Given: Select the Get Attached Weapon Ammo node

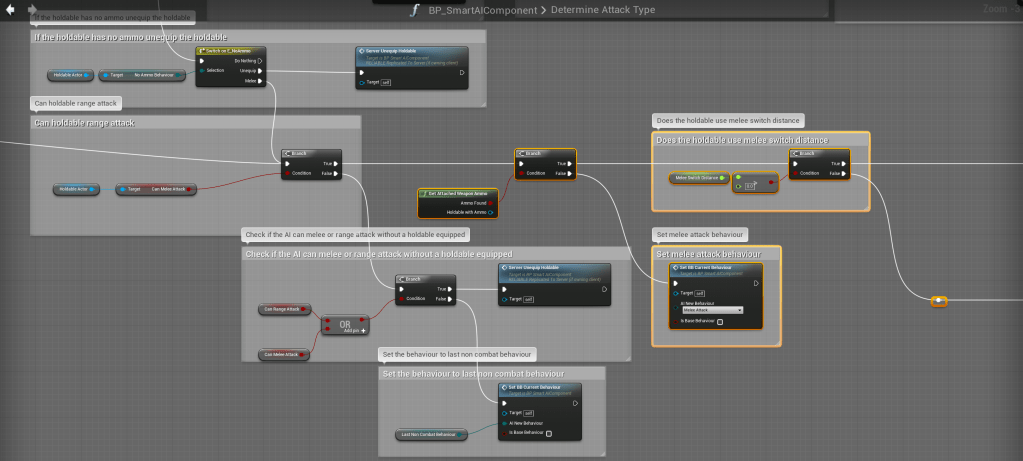Looking at the screenshot, I should (x=457, y=191).
